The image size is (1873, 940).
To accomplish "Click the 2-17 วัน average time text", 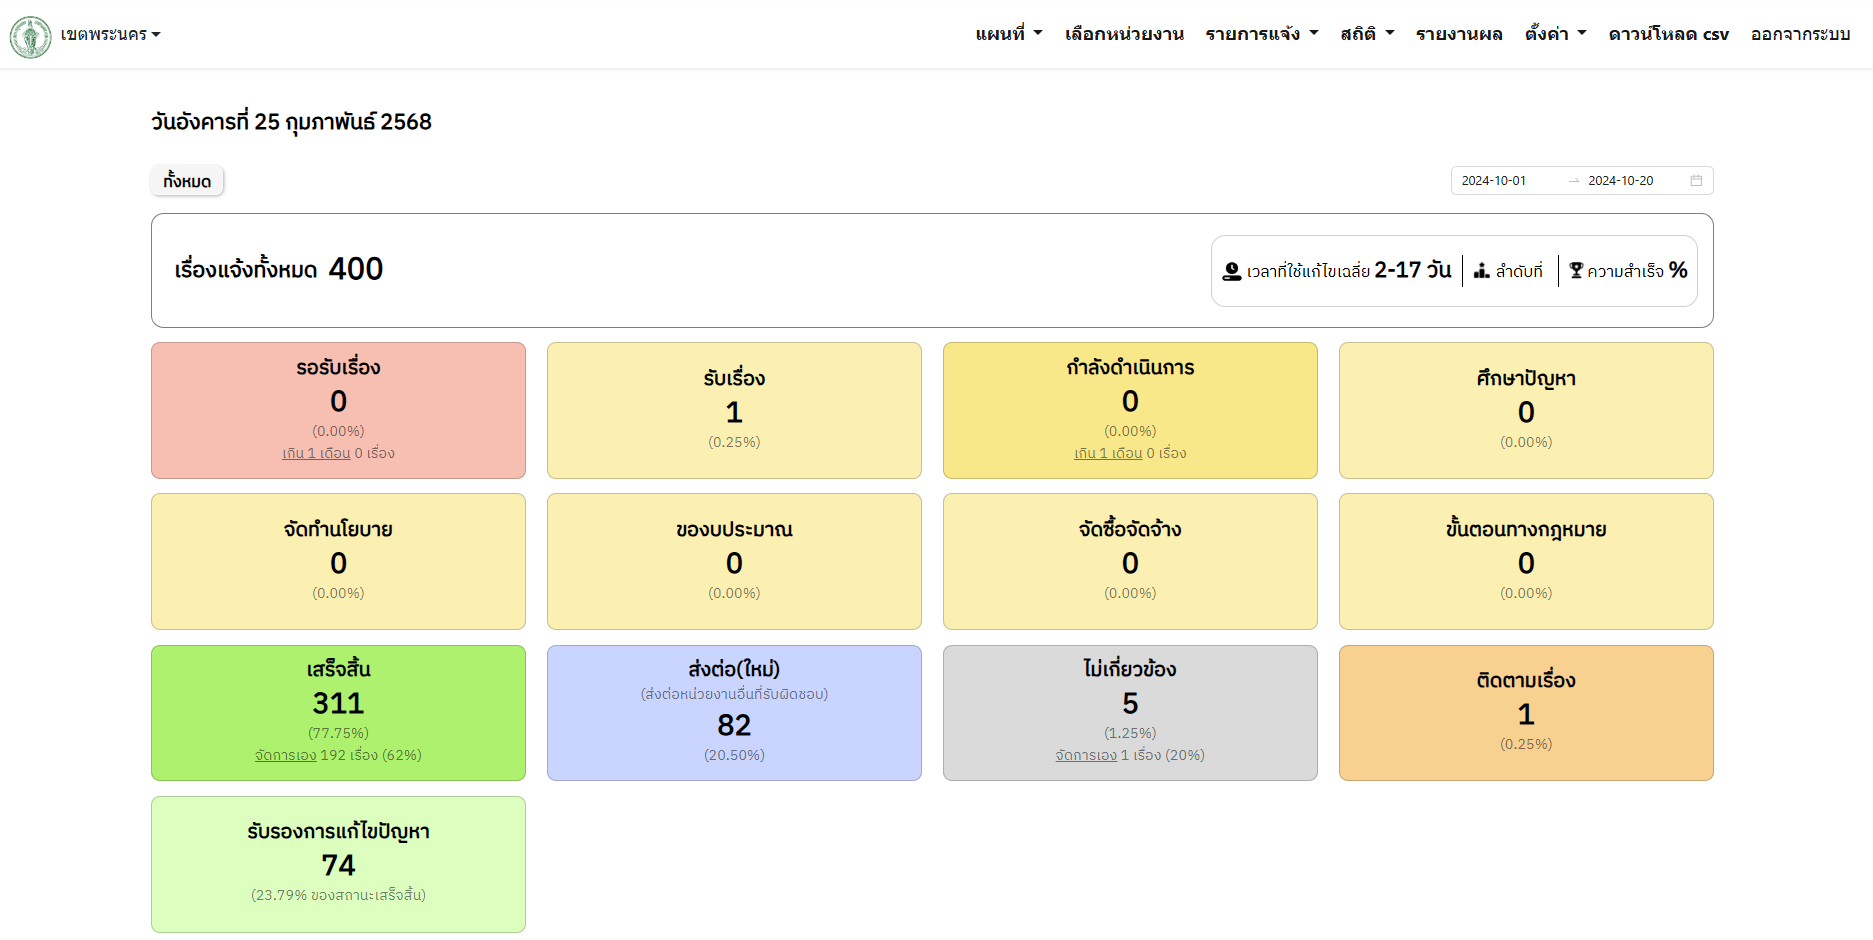I will pyautogui.click(x=1412, y=270).
